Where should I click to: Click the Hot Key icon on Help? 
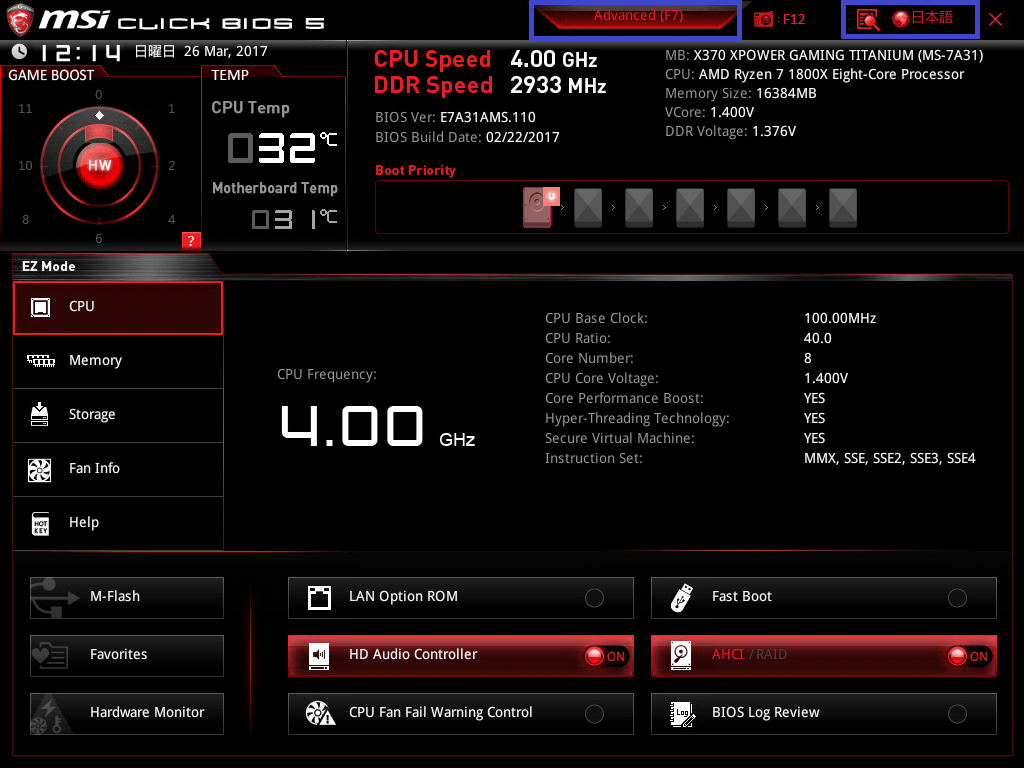(x=40, y=523)
